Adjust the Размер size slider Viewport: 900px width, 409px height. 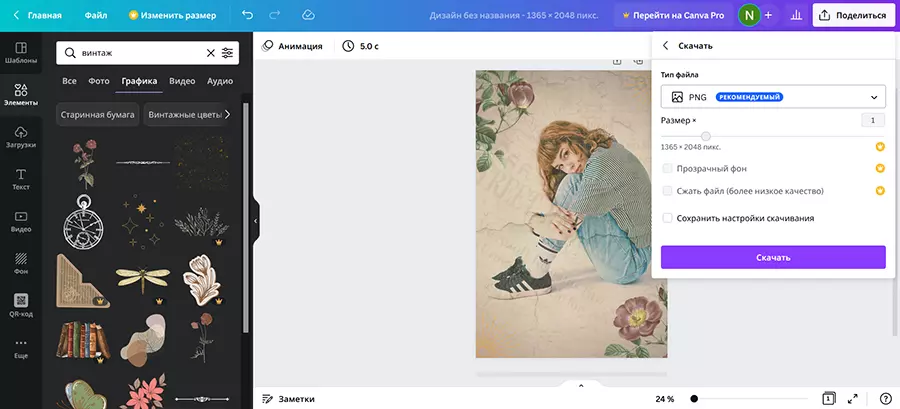[706, 136]
